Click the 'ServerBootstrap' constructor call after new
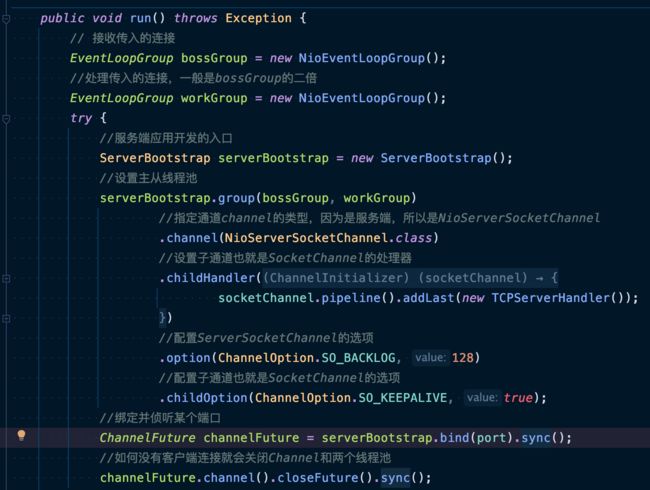650x490 pixels. click(x=436, y=158)
